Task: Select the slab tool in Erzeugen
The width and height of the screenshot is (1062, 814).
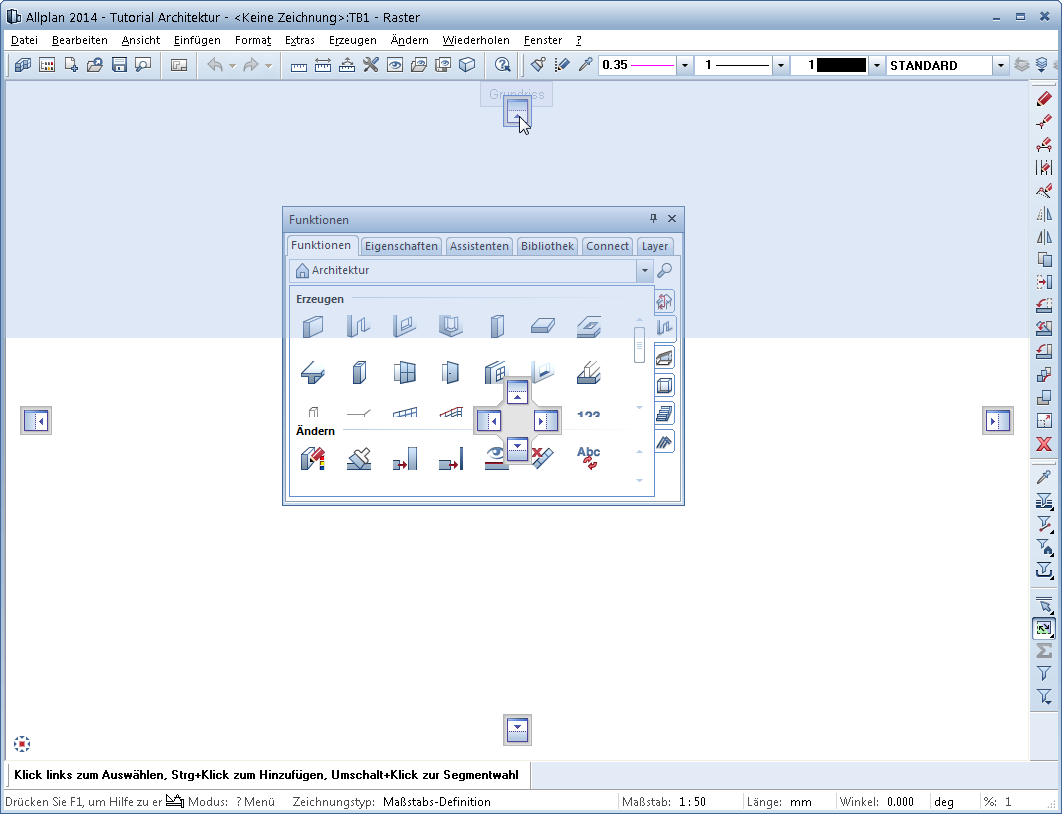Action: (543, 326)
